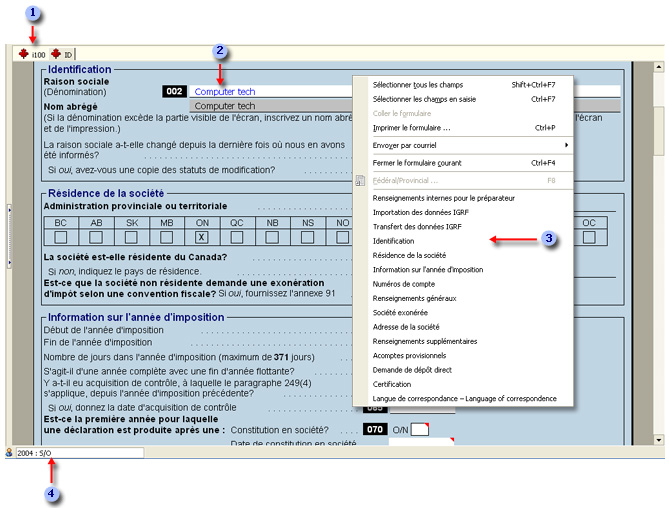Choose Sélectionner les champs en saisie
The image size is (669, 508).
tap(464, 99)
